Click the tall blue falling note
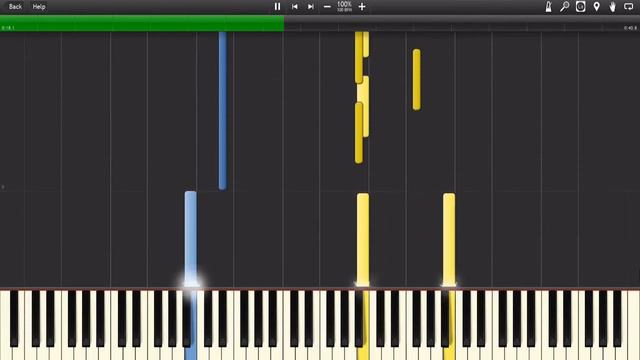Viewport: 640px width, 360px height. click(x=222, y=111)
